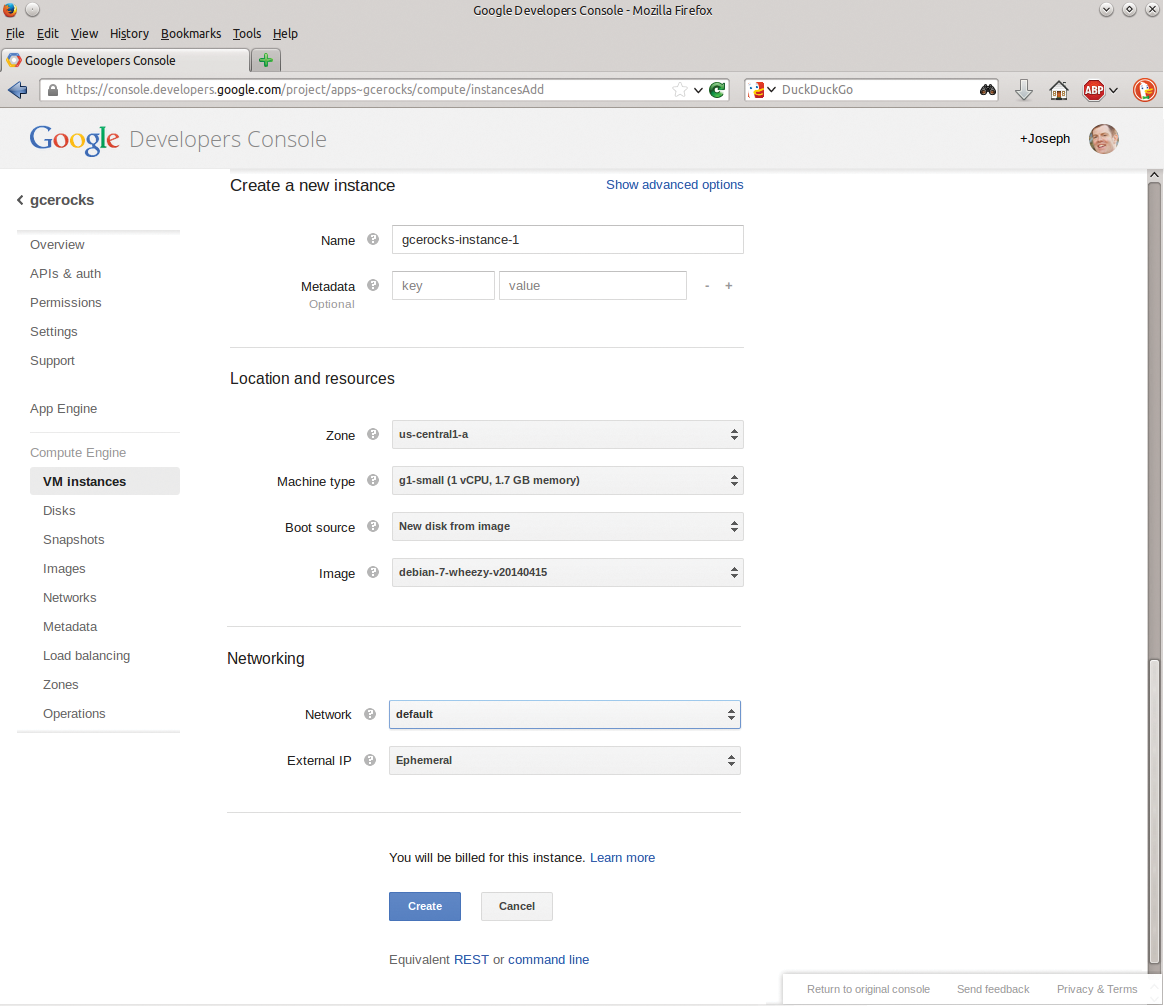
Task: Click help icon beside External IP
Action: pos(370,760)
